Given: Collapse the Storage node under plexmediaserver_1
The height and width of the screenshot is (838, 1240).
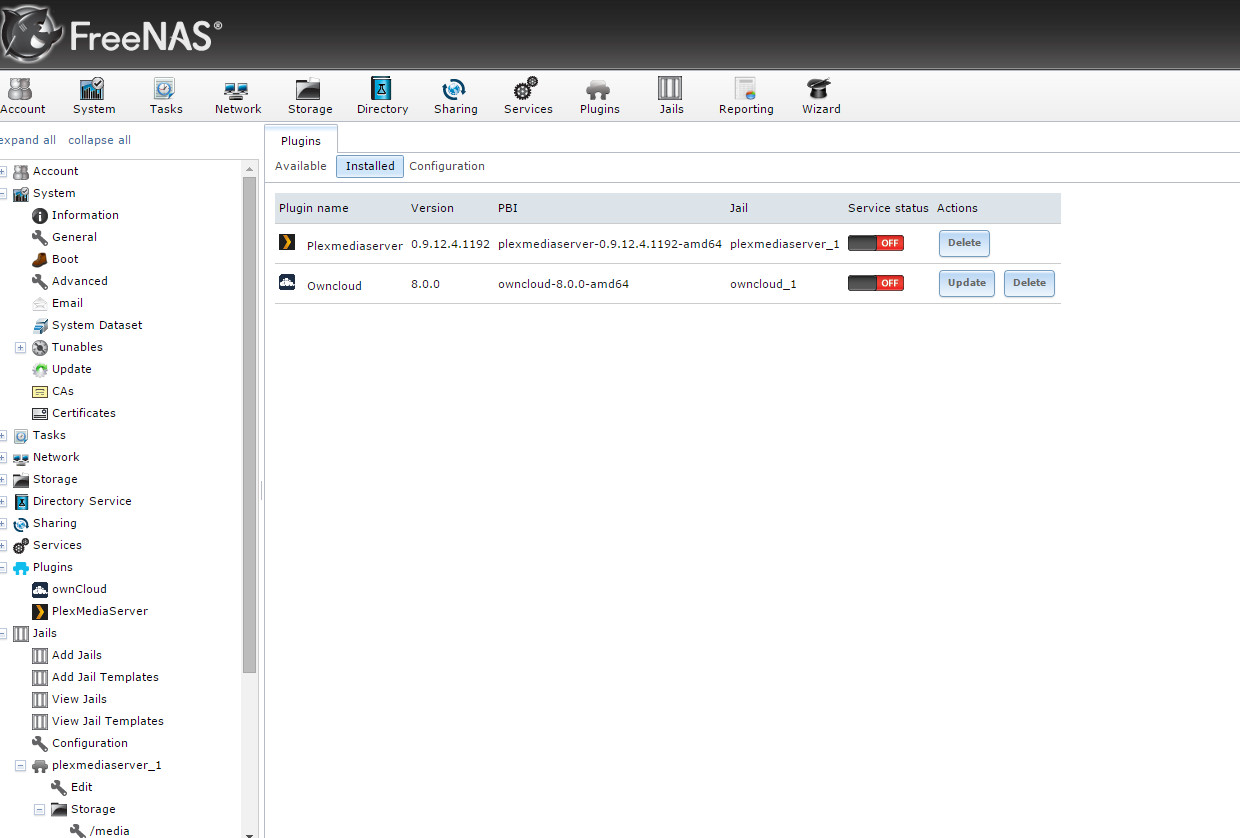Looking at the screenshot, I should (39, 809).
